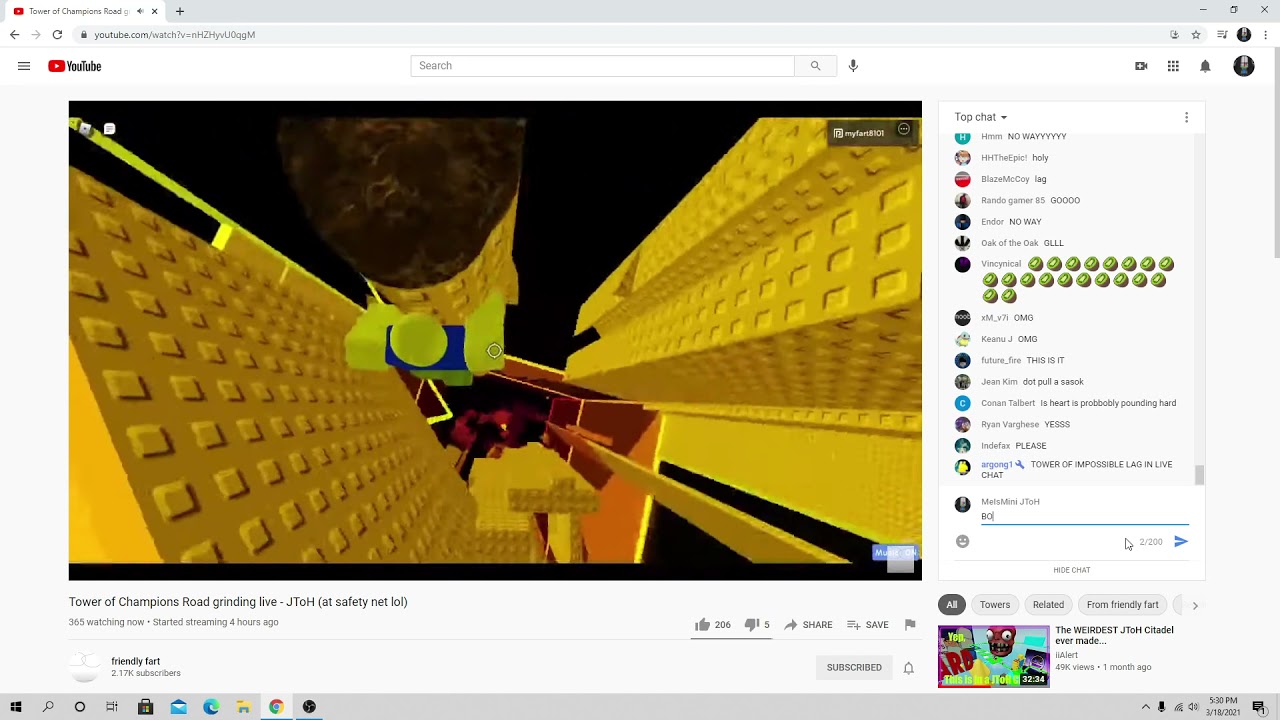Open the volume icon in system tray
Image resolution: width=1280 pixels, height=720 pixels.
point(1194,707)
